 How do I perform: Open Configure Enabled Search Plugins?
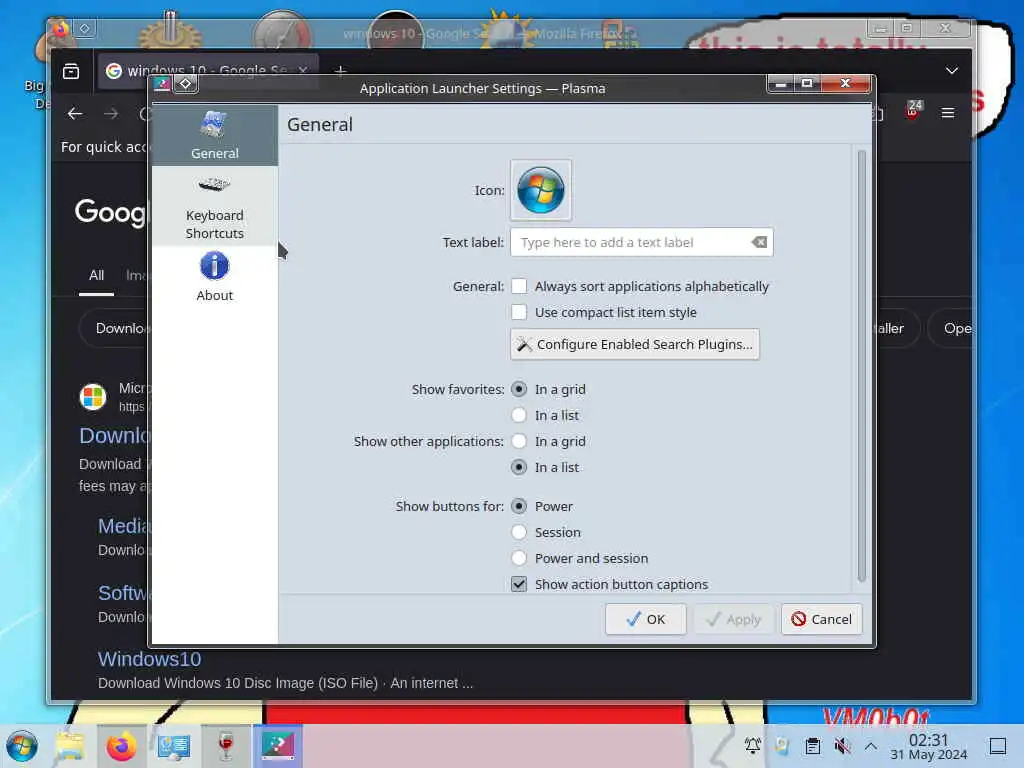(x=634, y=344)
